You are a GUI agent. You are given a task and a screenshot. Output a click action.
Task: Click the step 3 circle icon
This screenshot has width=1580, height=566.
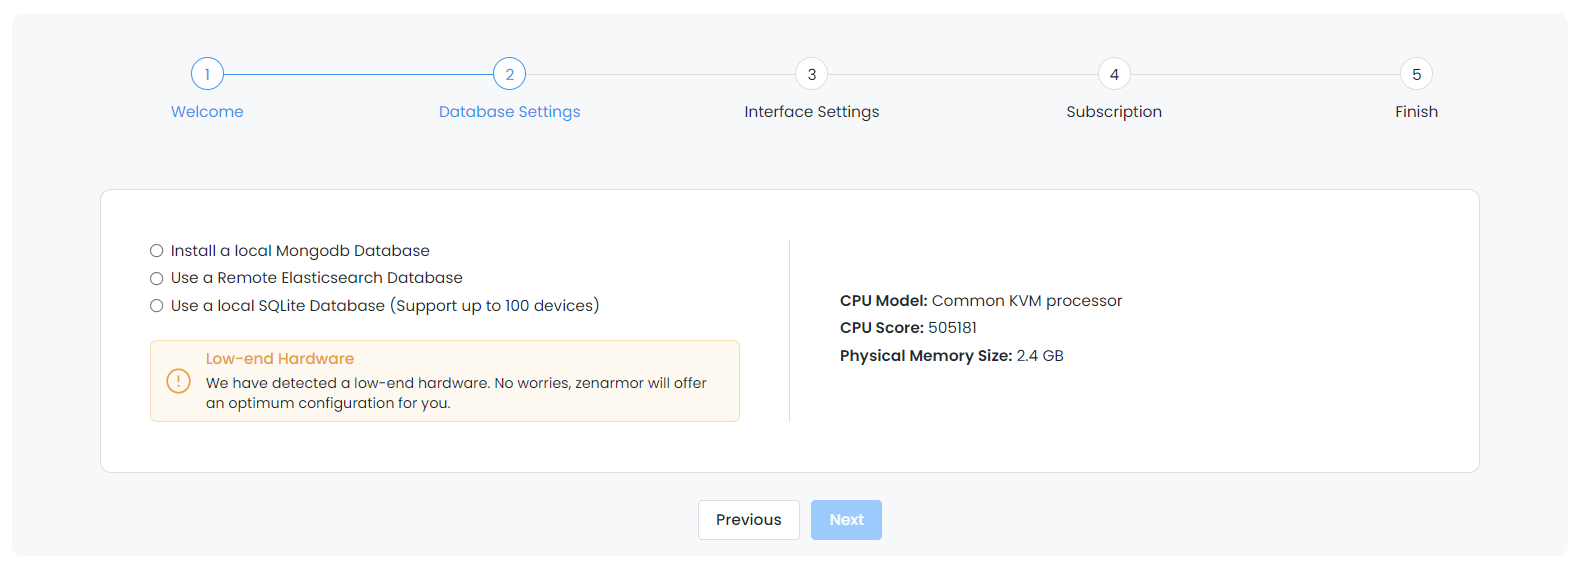812,74
